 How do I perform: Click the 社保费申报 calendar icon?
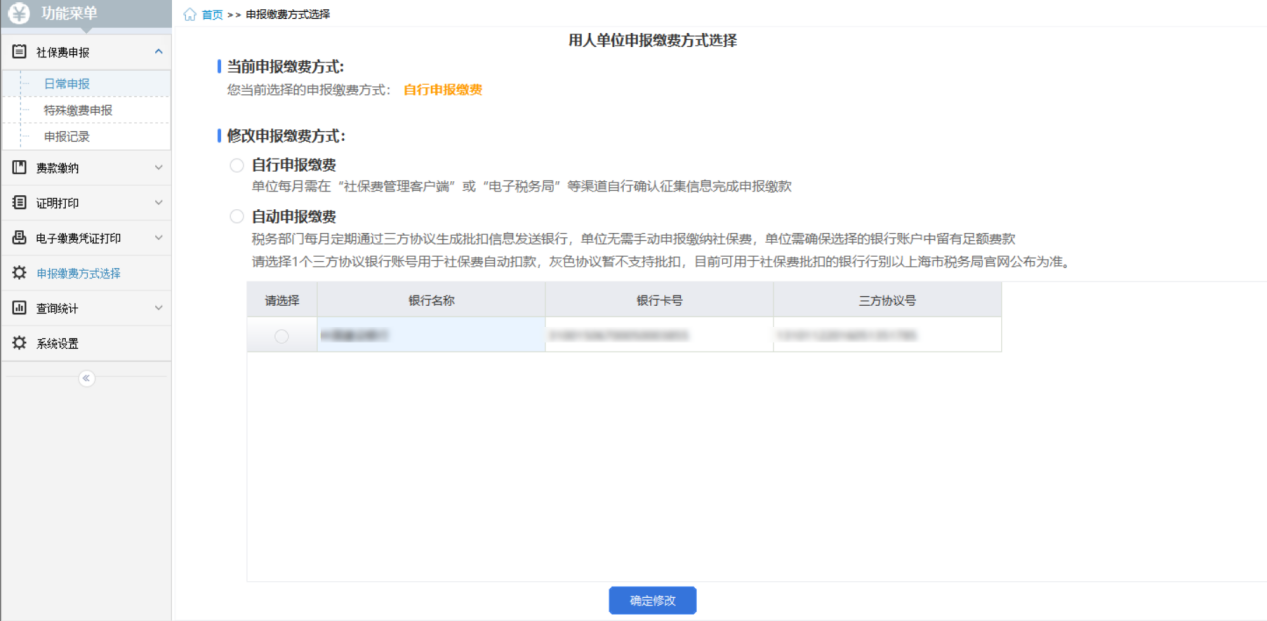(19, 52)
